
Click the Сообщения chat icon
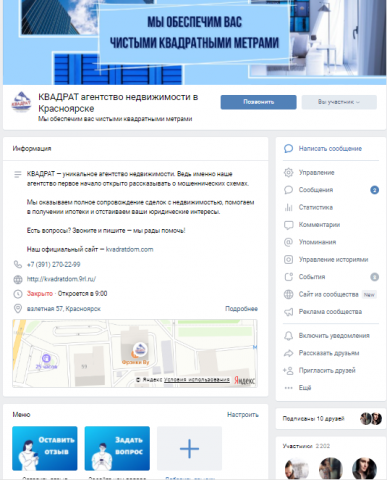click(288, 190)
